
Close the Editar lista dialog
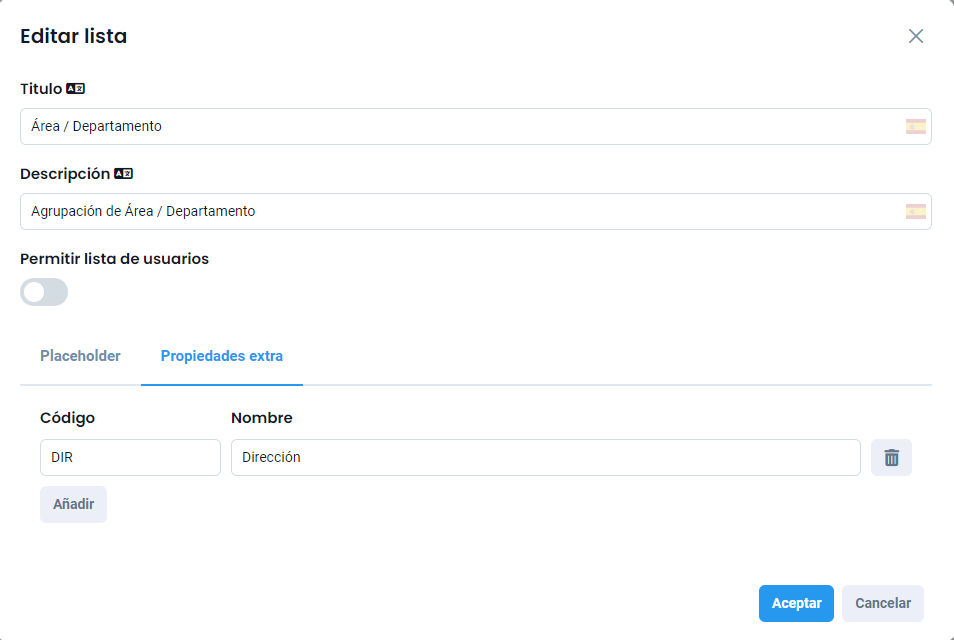pos(915,37)
